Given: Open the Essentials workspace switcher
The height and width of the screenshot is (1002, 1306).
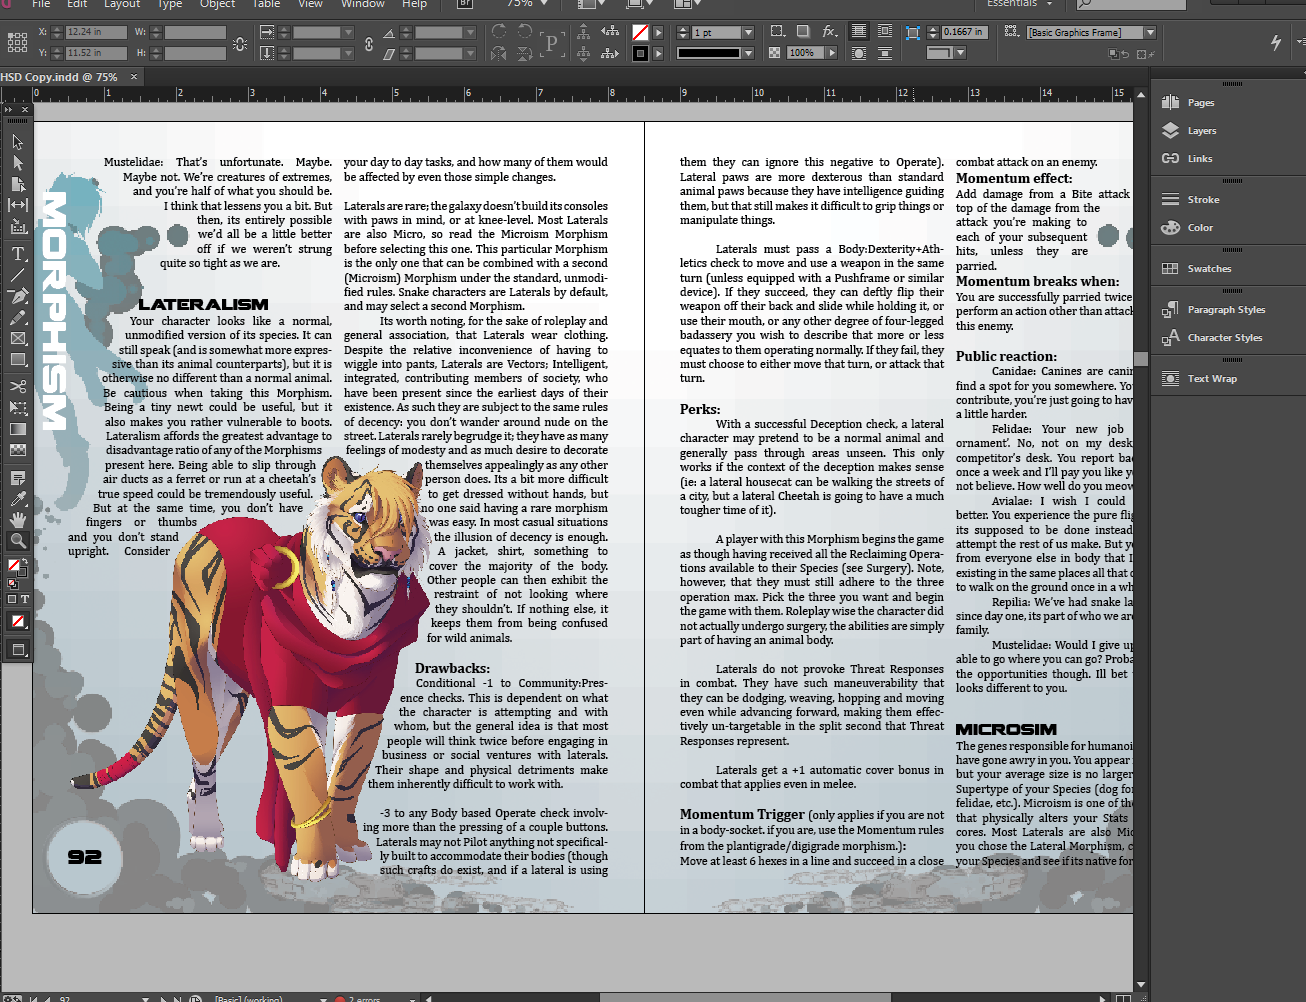Looking at the screenshot, I should pyautogui.click(x=1018, y=4).
